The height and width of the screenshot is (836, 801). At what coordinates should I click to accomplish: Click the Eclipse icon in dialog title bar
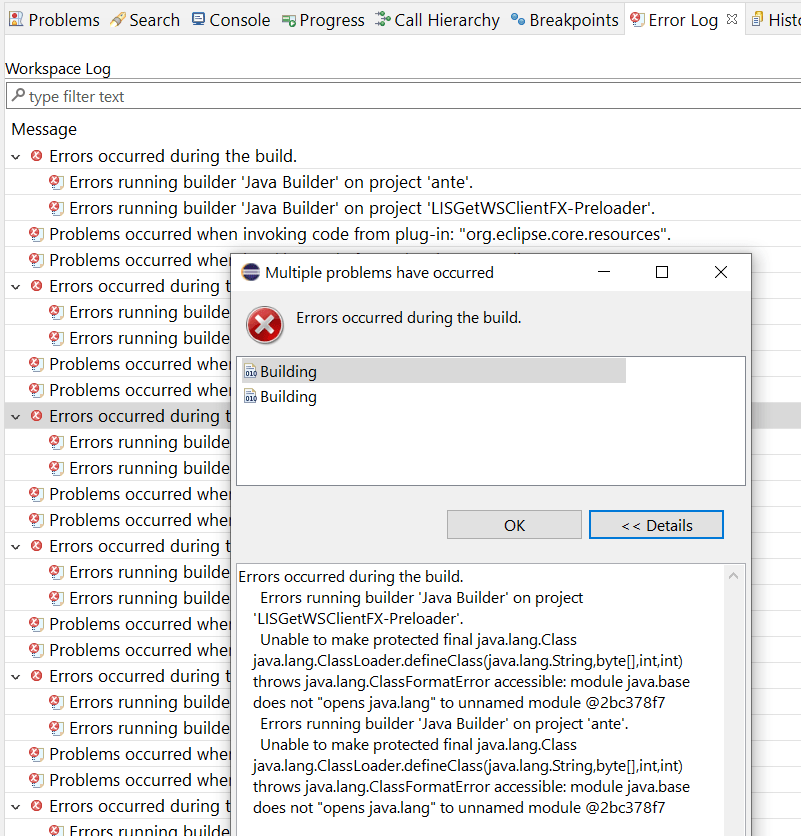tap(251, 272)
